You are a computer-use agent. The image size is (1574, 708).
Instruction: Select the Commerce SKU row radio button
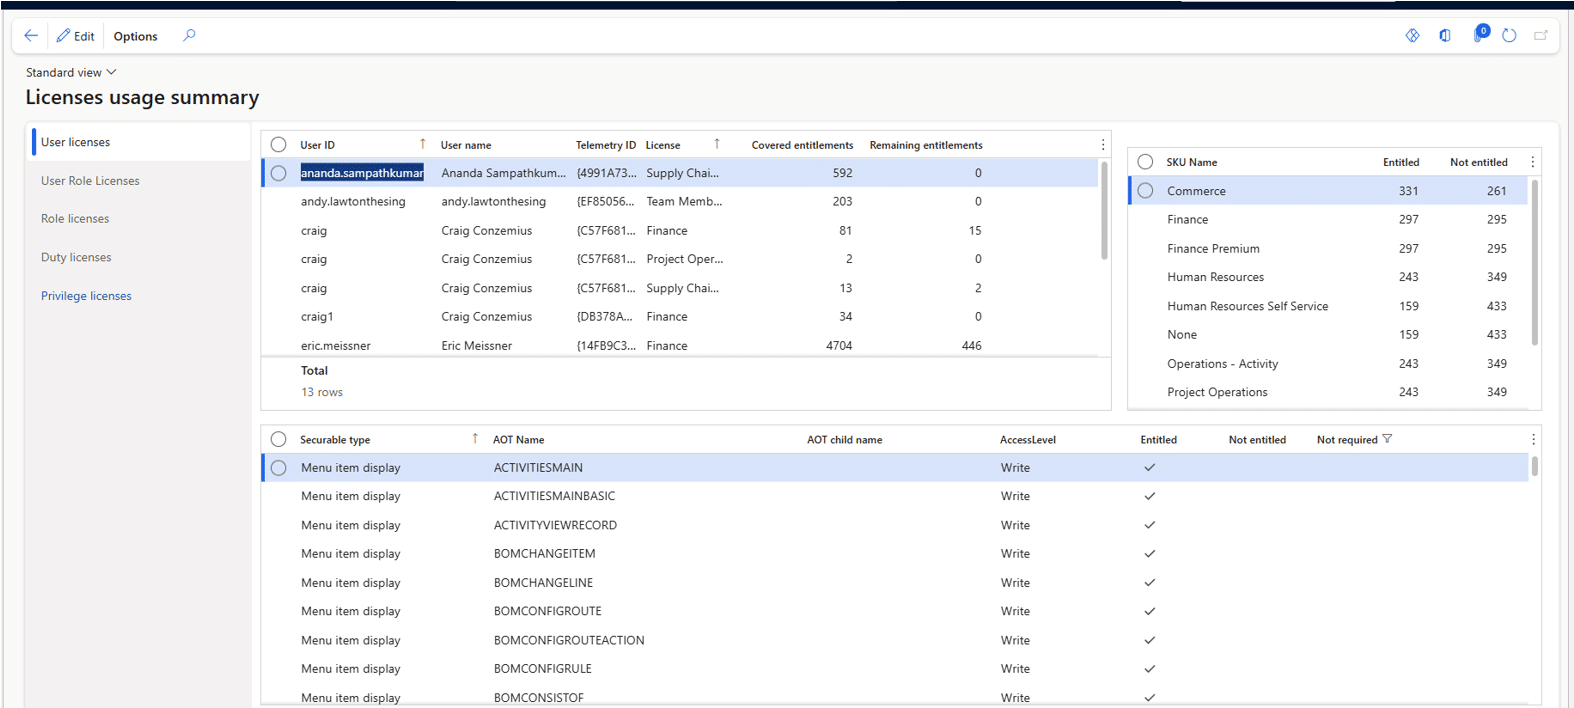click(1146, 191)
